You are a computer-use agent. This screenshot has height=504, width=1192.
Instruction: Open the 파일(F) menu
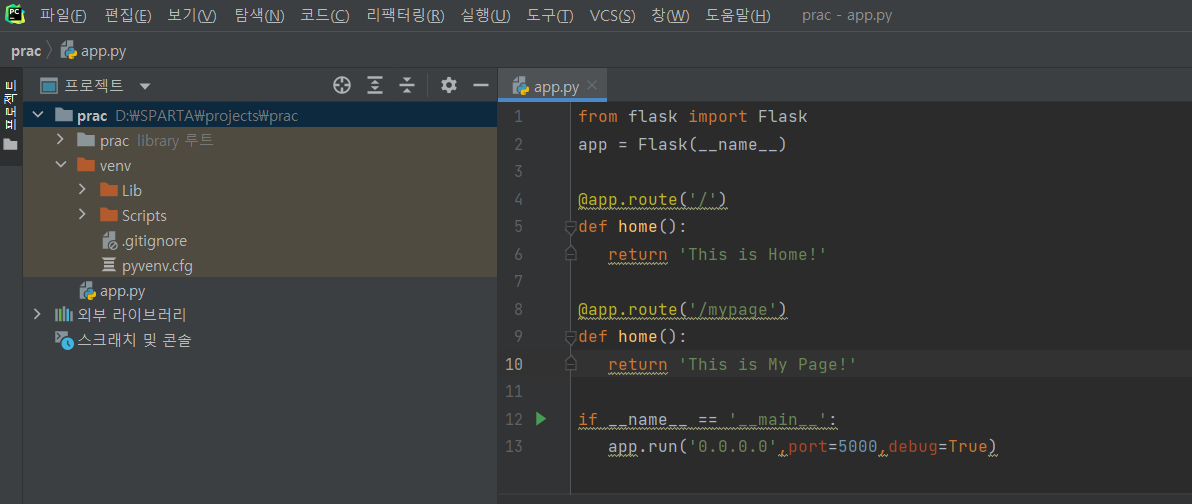click(64, 16)
